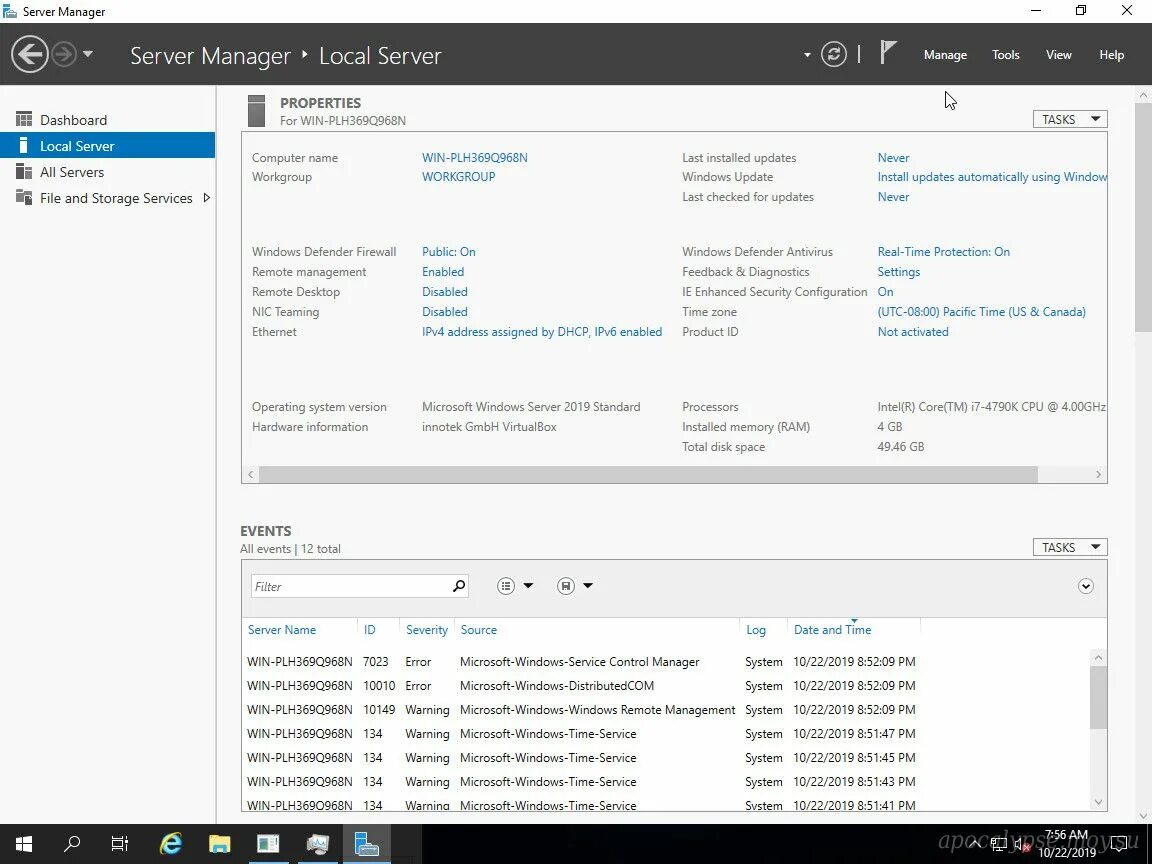Open the firewall setting Public: On
This screenshot has width=1152, height=864.
[448, 252]
